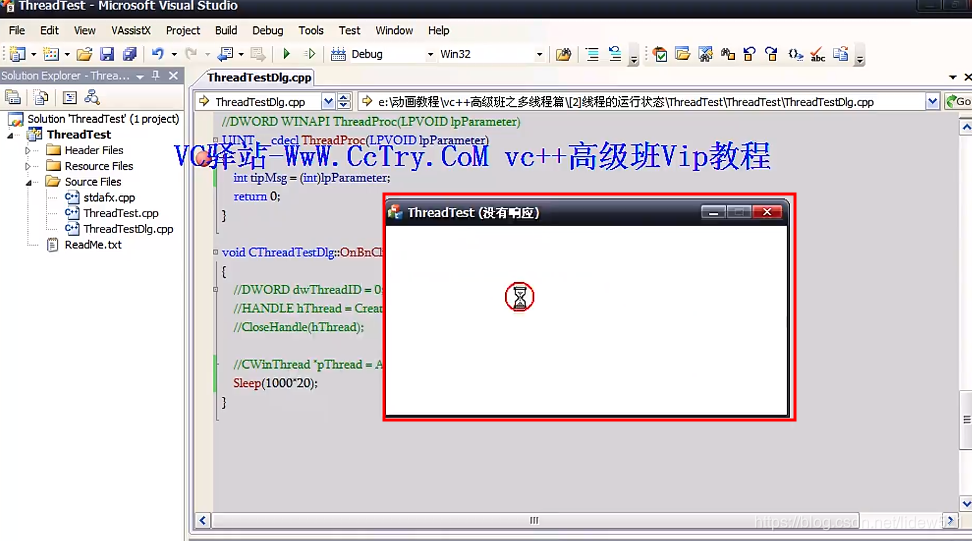Click VAssistX braces scope icon
The image size is (972, 541).
point(795,54)
